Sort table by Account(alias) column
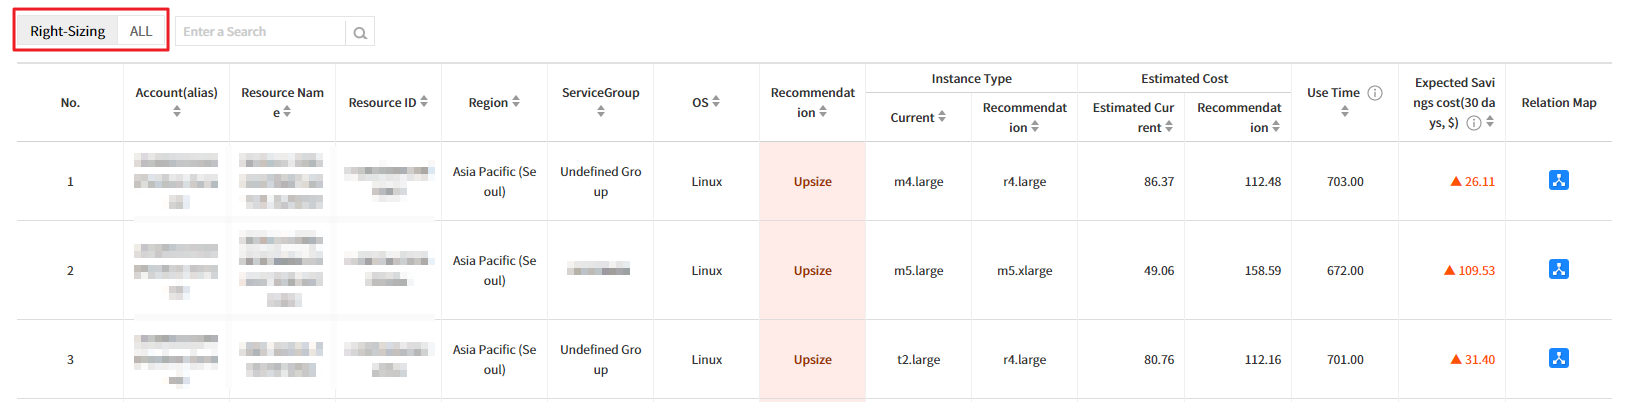1631x402 pixels. (x=177, y=112)
